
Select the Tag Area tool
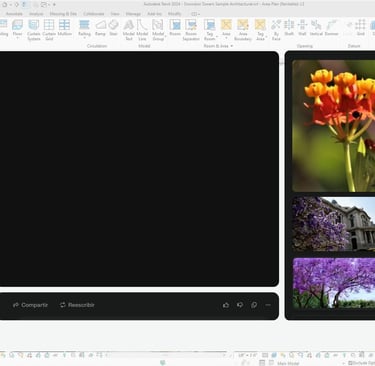click(260, 30)
